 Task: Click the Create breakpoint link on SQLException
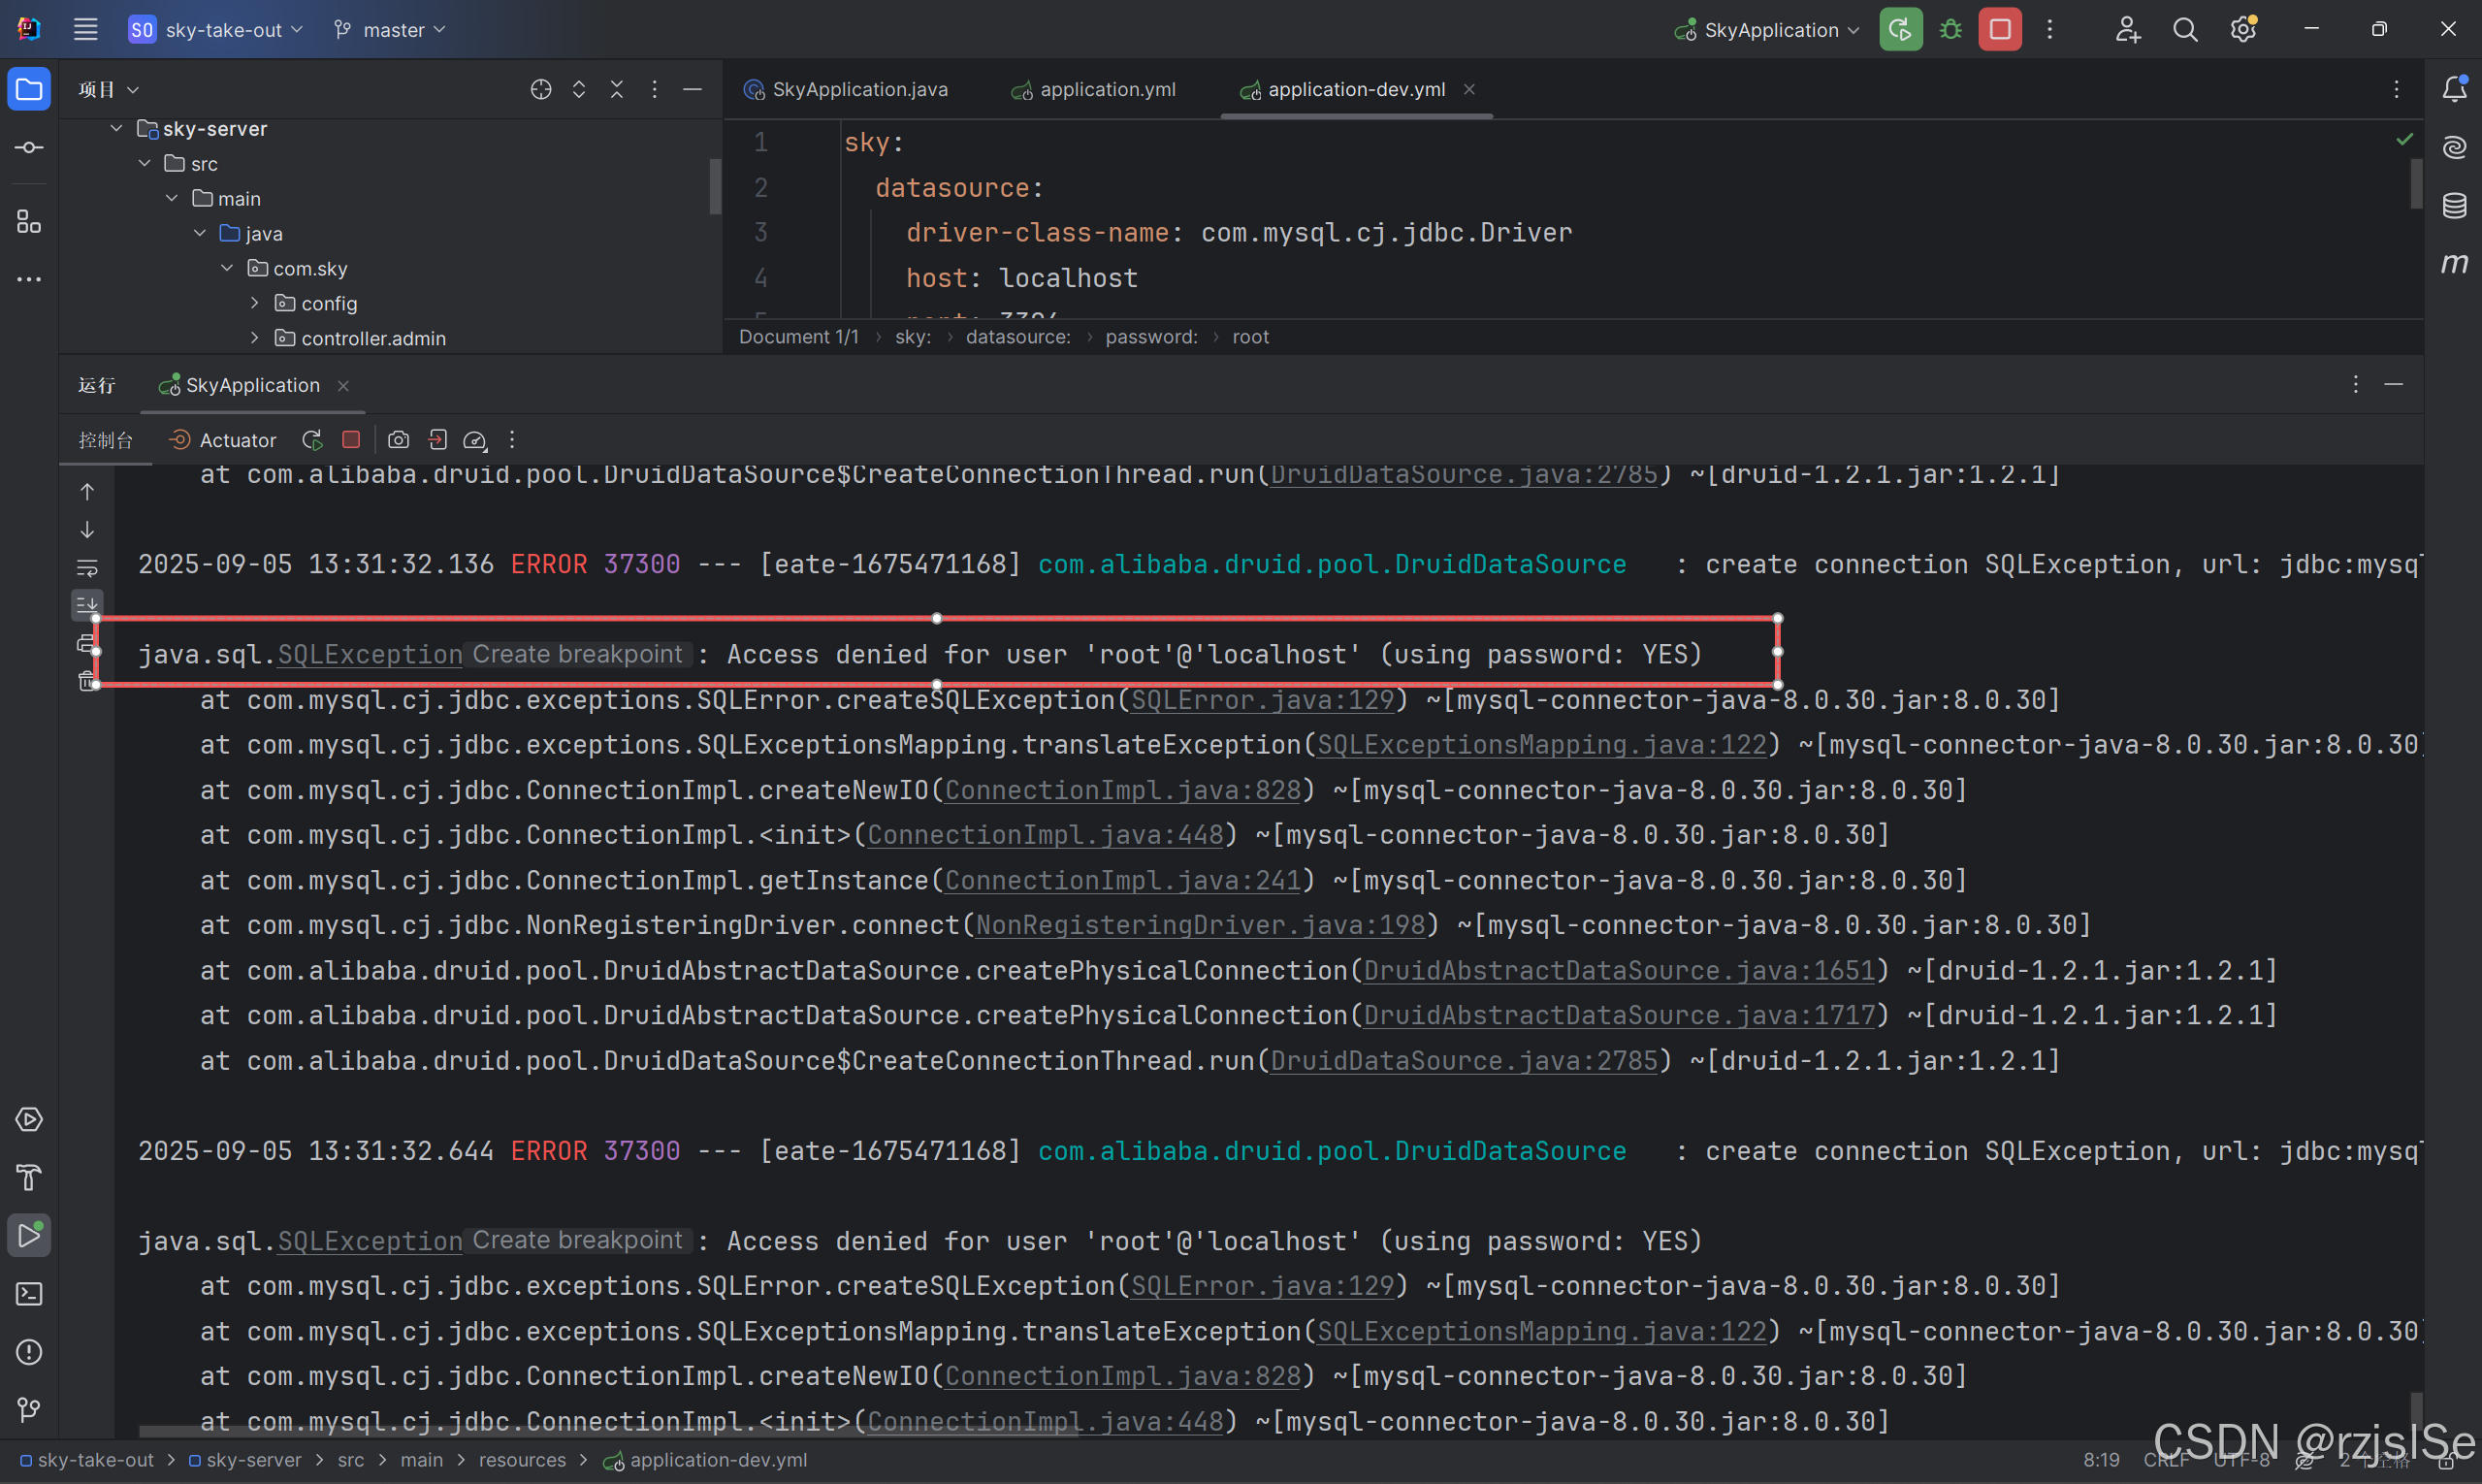[577, 654]
